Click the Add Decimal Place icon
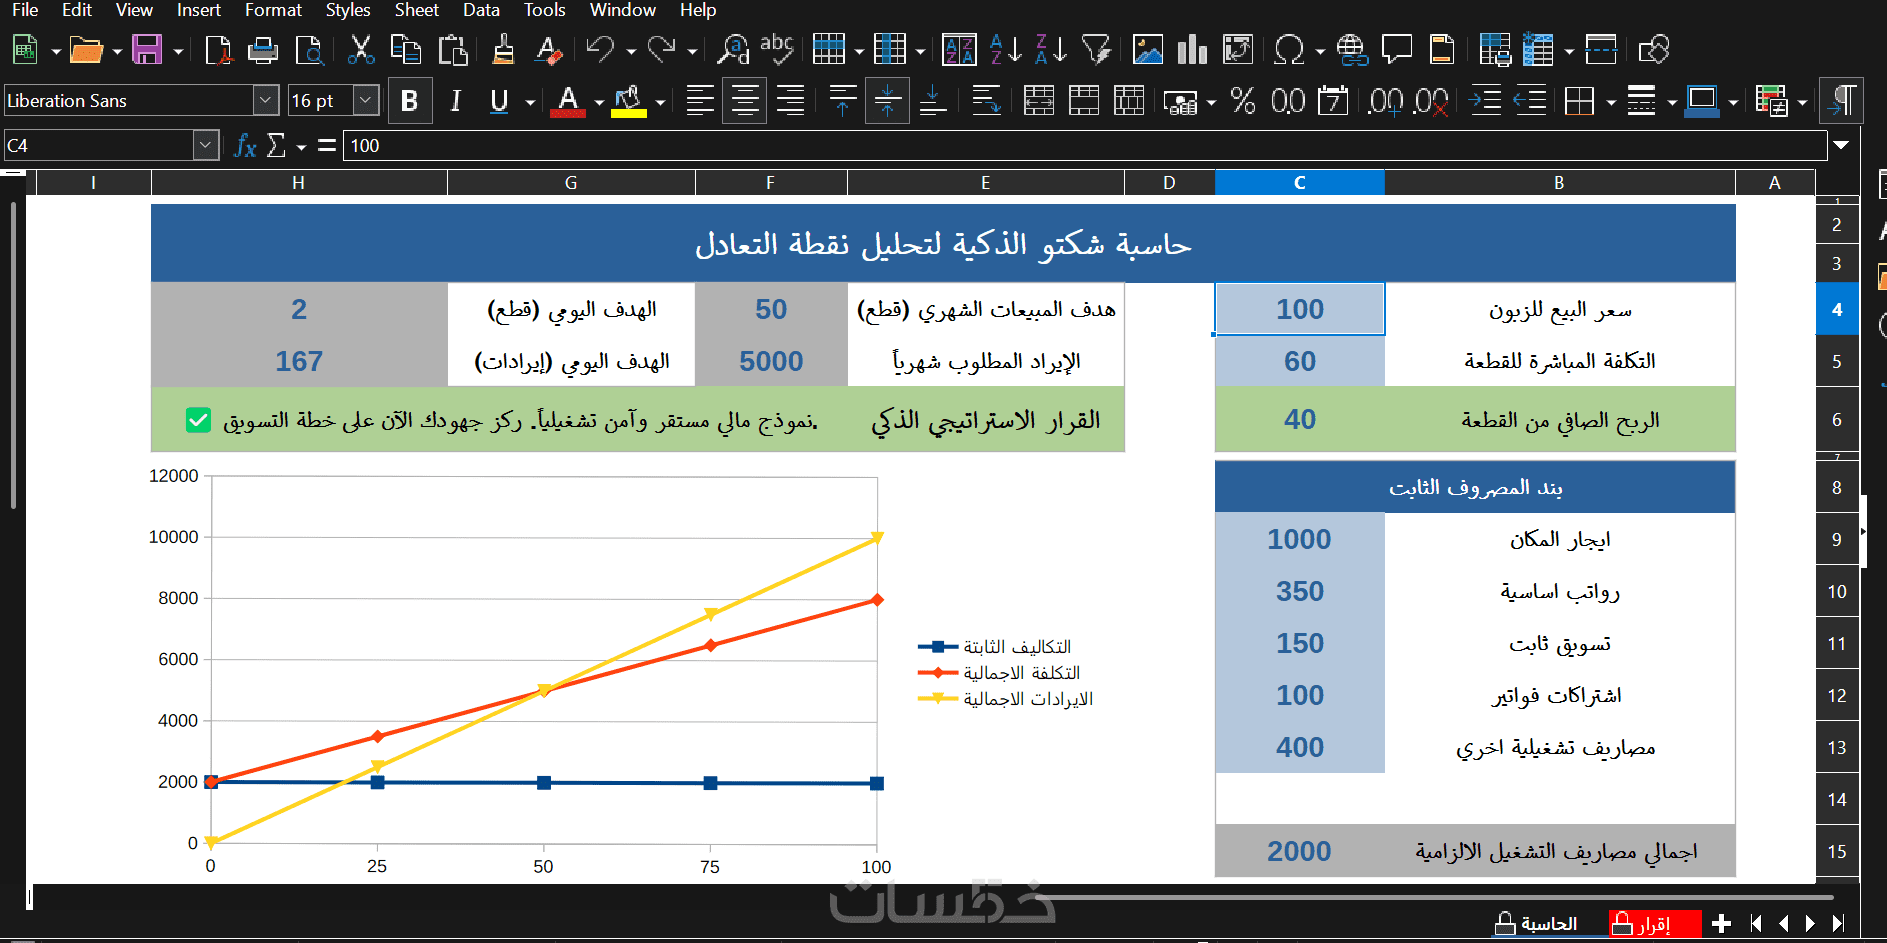Image resolution: width=1887 pixels, height=943 pixels. point(1385,100)
